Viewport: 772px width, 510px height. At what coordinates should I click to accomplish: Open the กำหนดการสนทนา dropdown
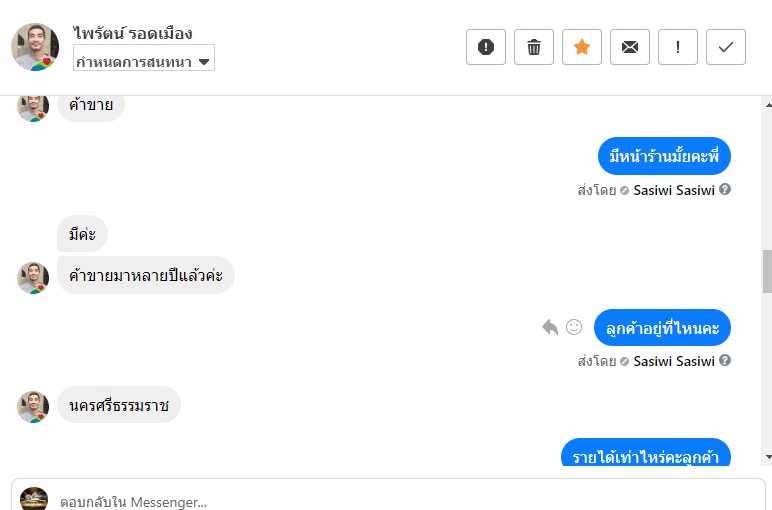point(144,61)
